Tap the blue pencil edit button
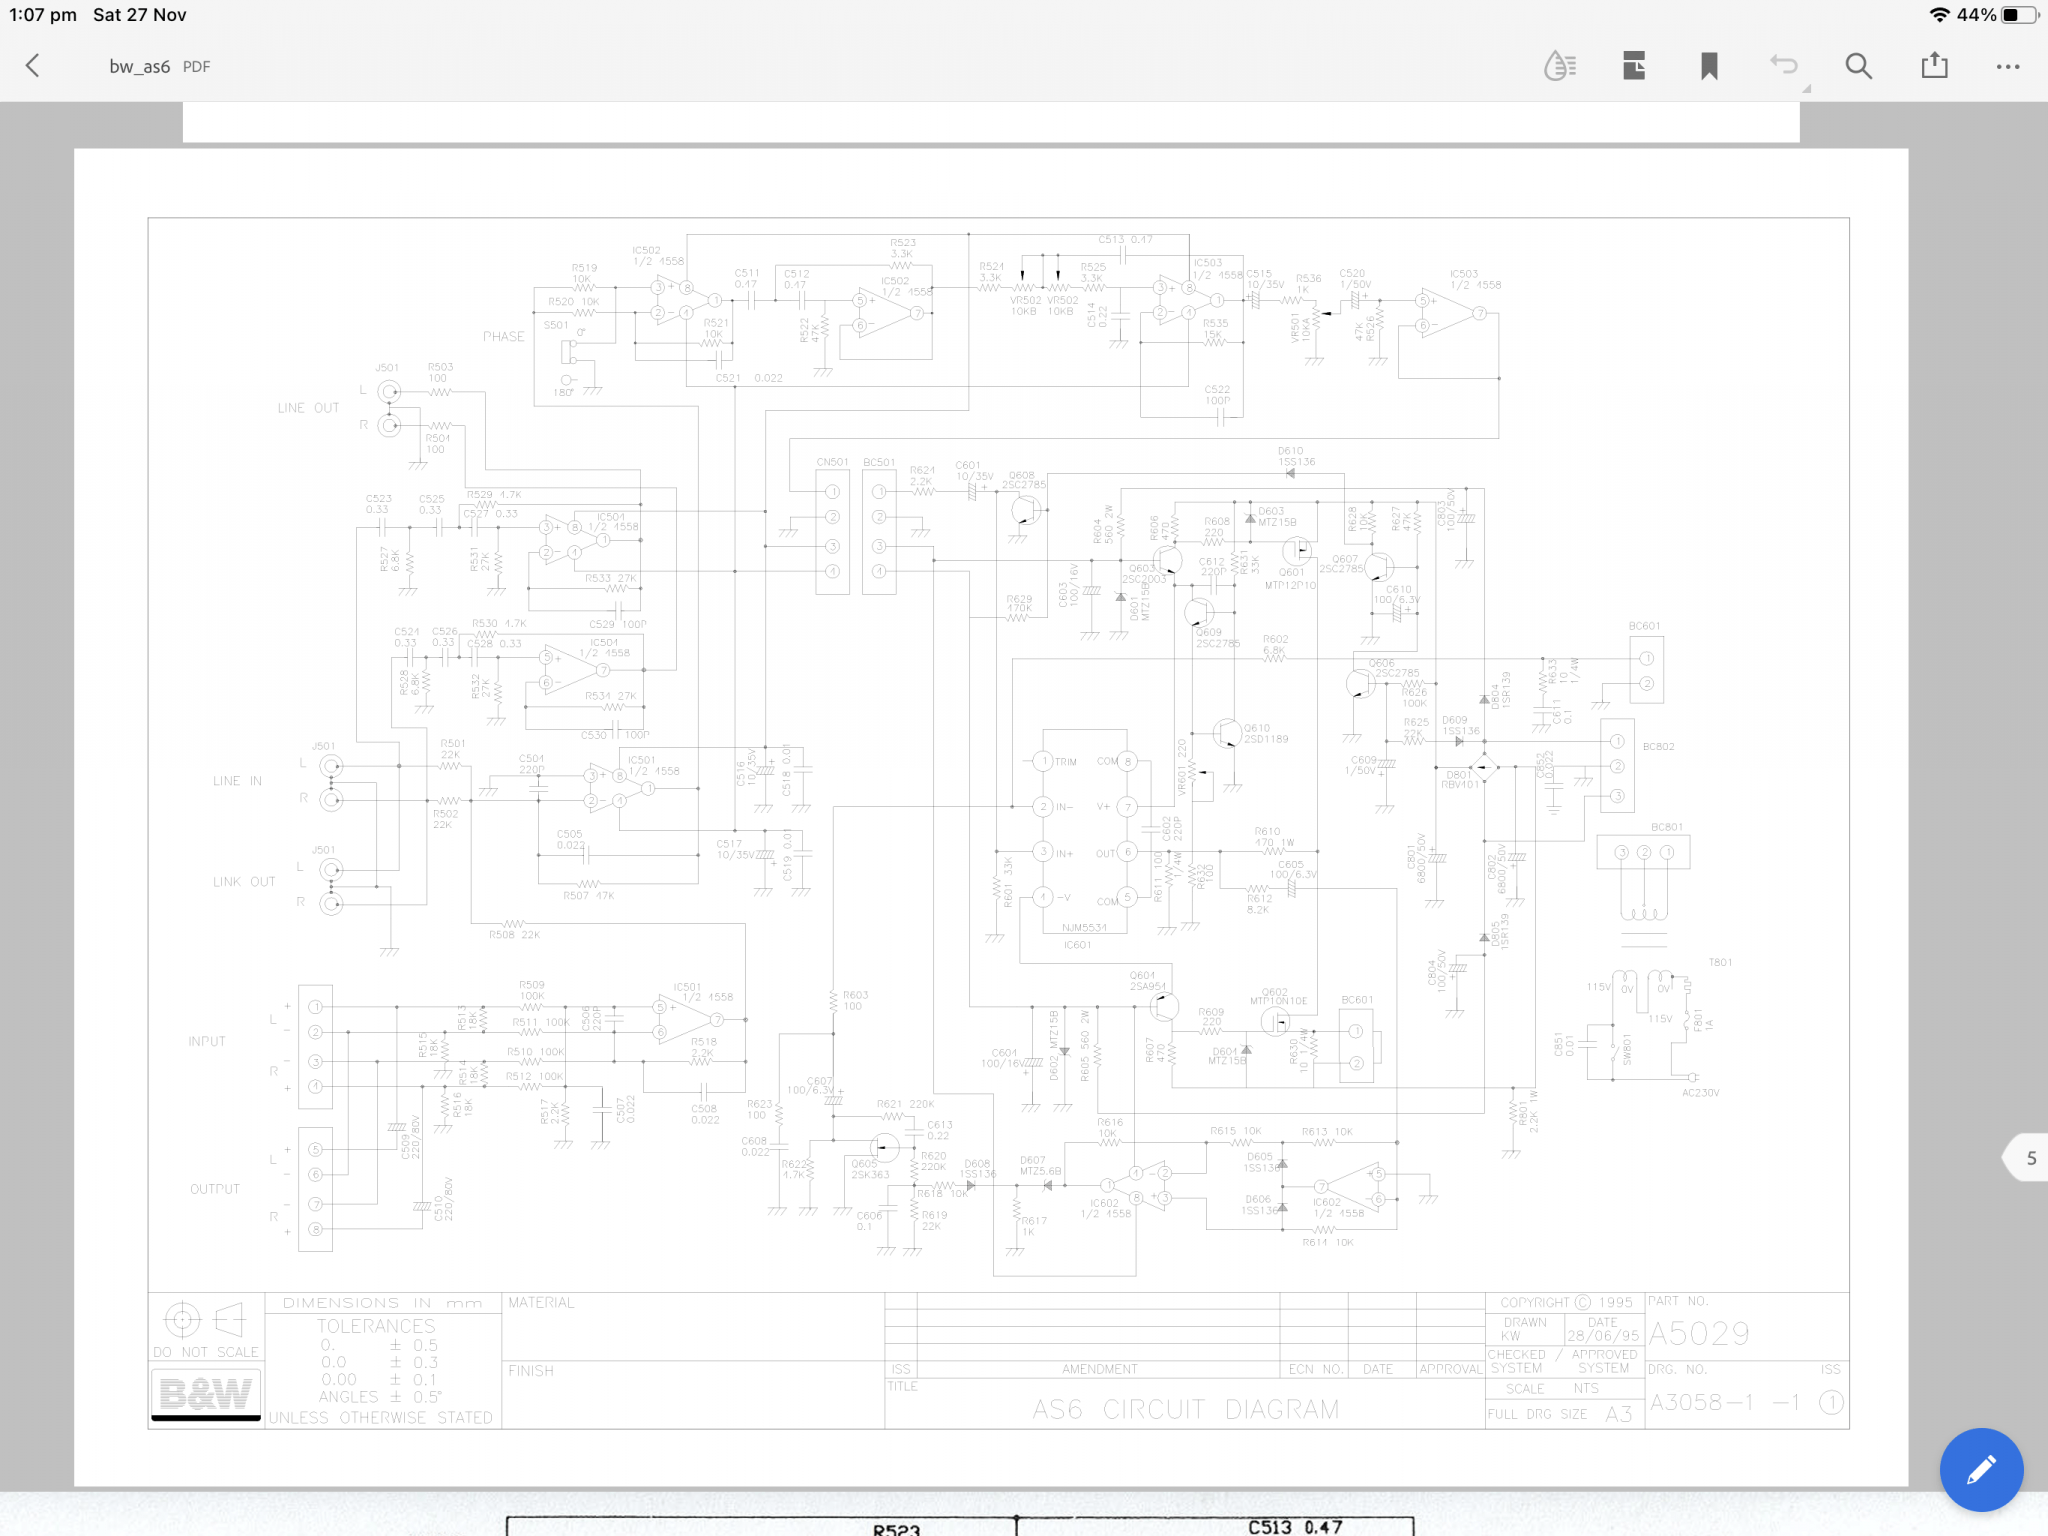This screenshot has width=2048, height=1536. [1981, 1469]
